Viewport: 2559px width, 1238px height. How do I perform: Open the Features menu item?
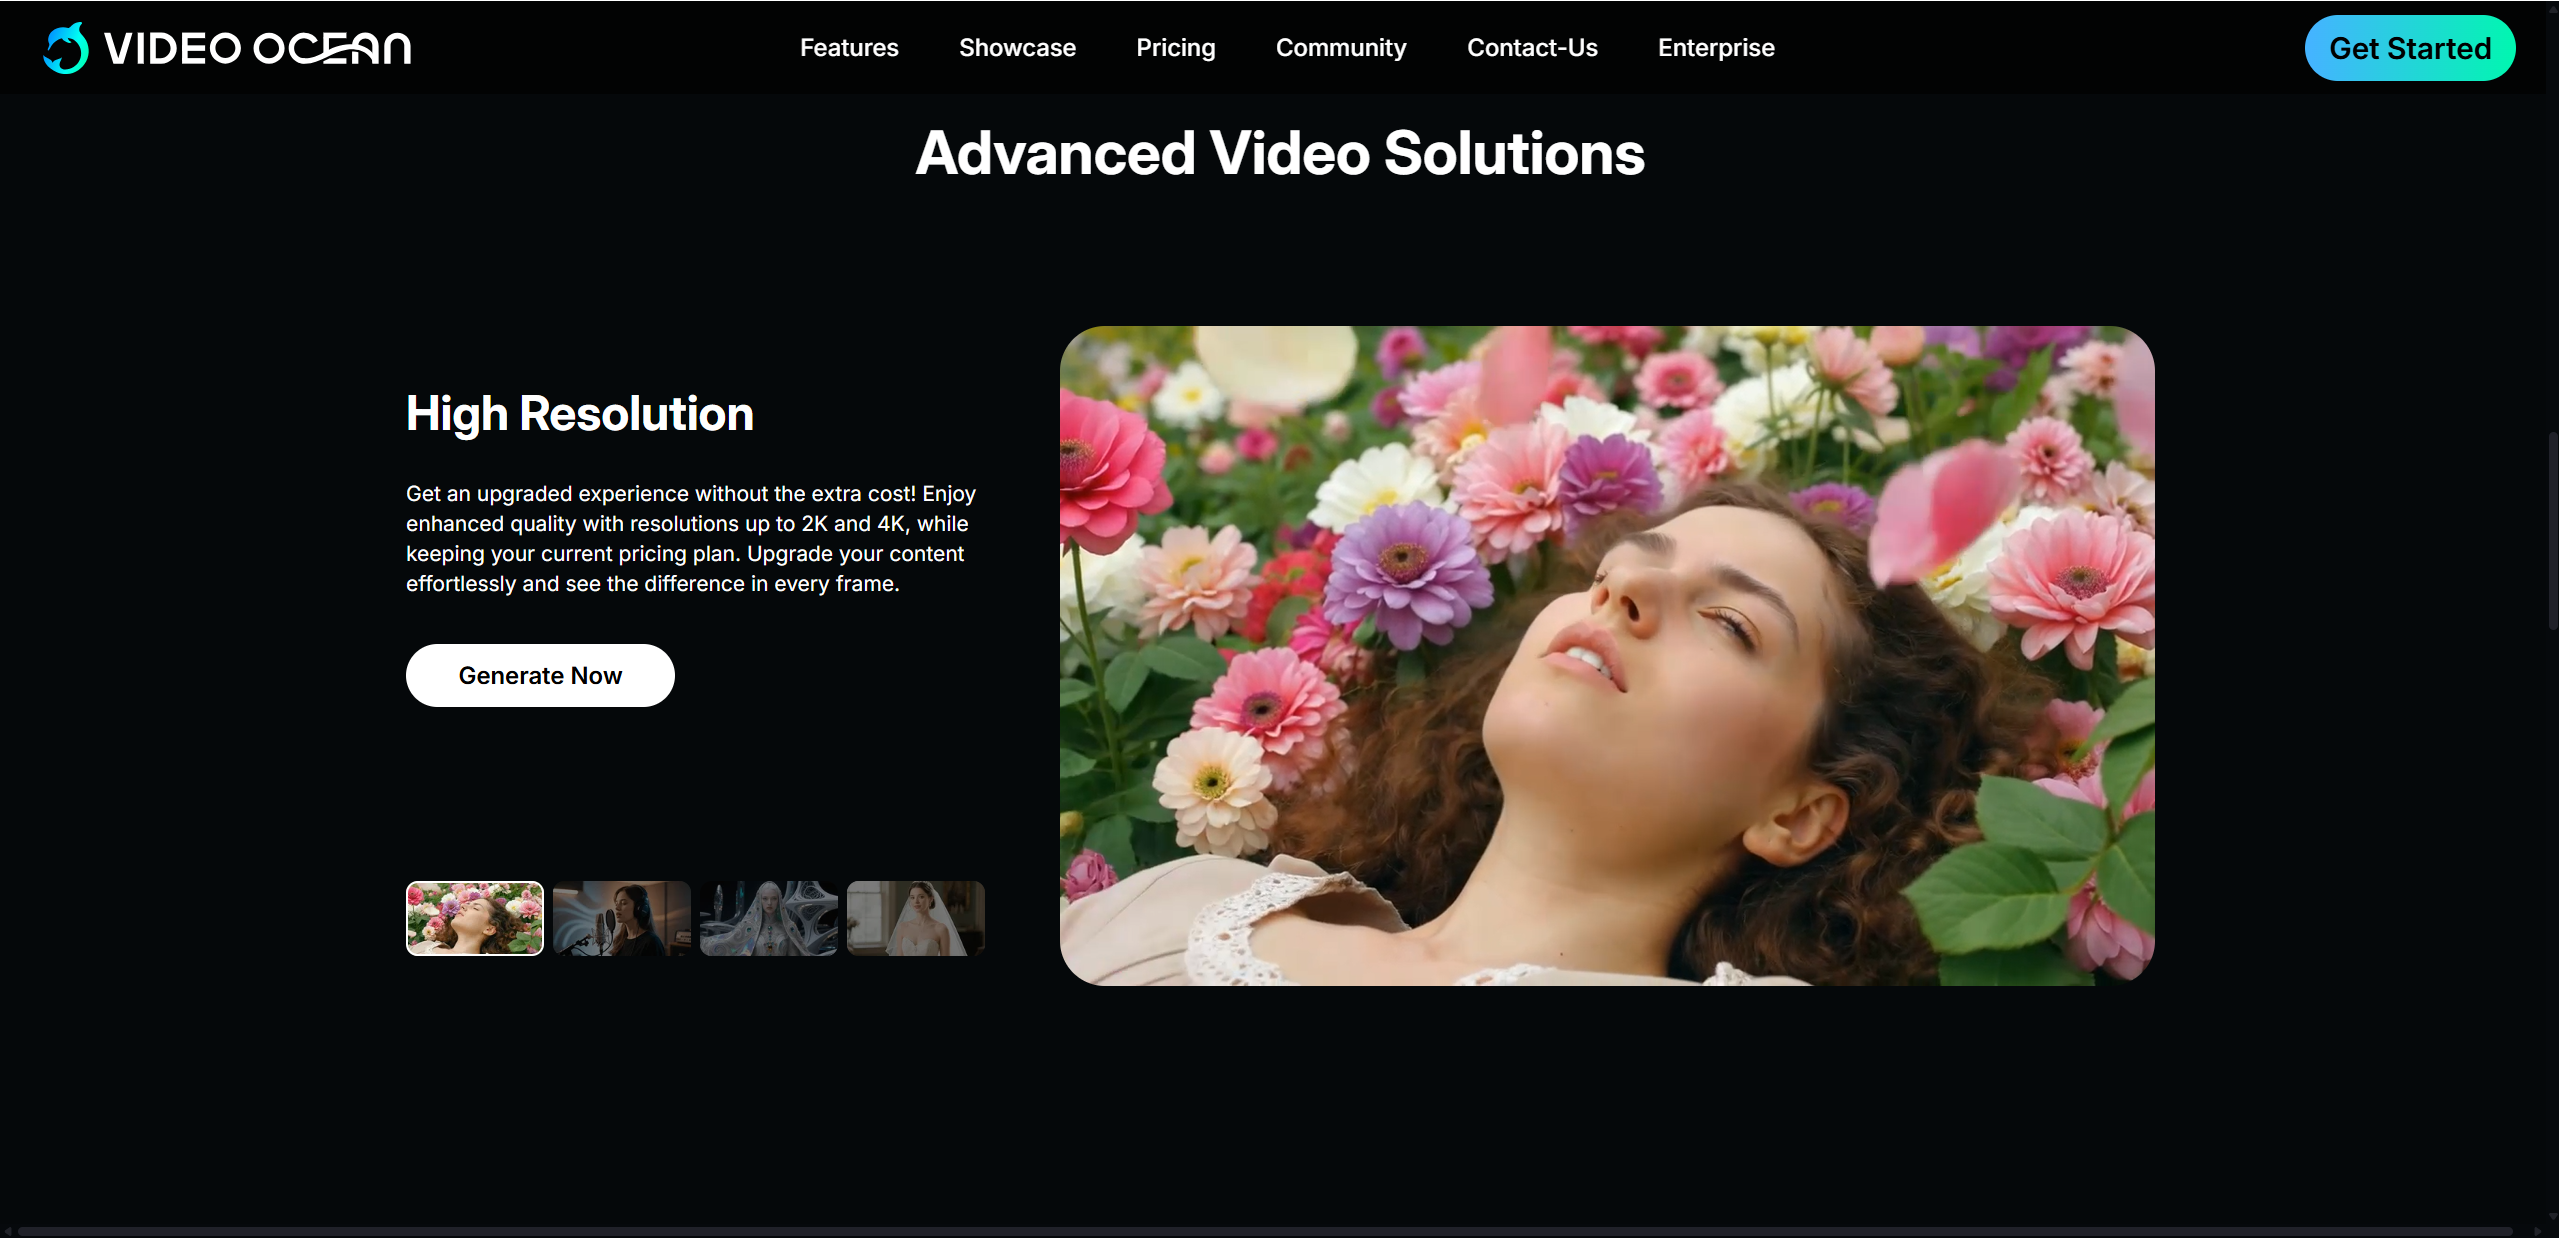(x=849, y=48)
